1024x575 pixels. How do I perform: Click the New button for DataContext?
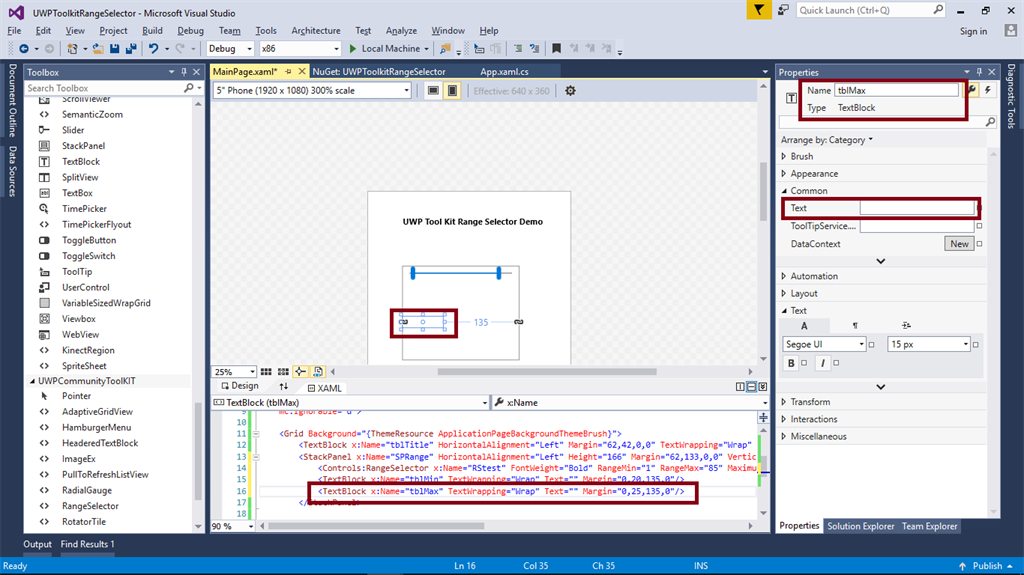pos(958,244)
